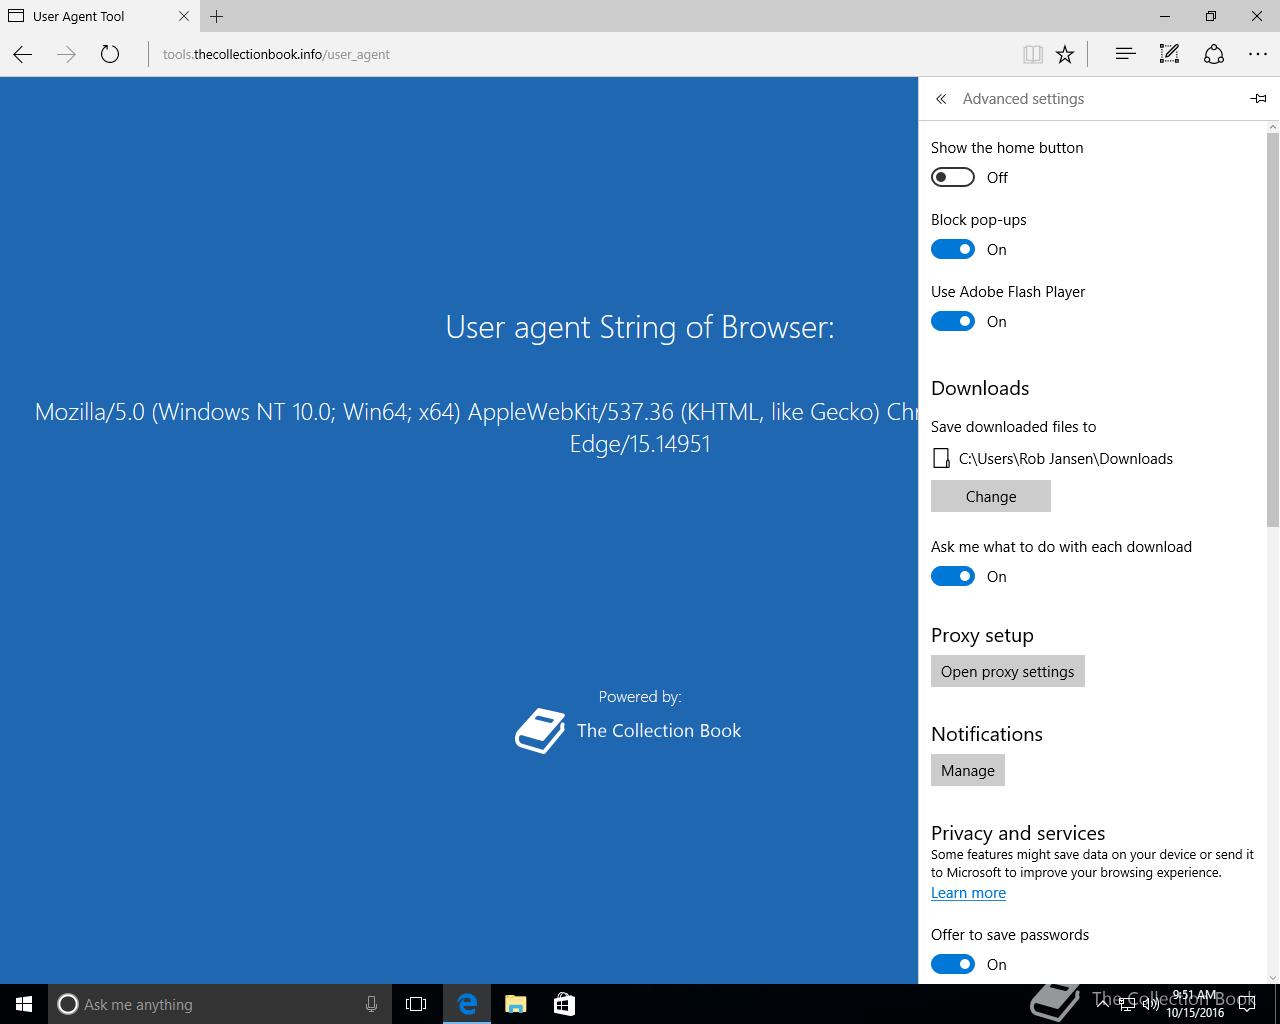
Task: Refresh the page with reload icon
Action: coord(110,55)
